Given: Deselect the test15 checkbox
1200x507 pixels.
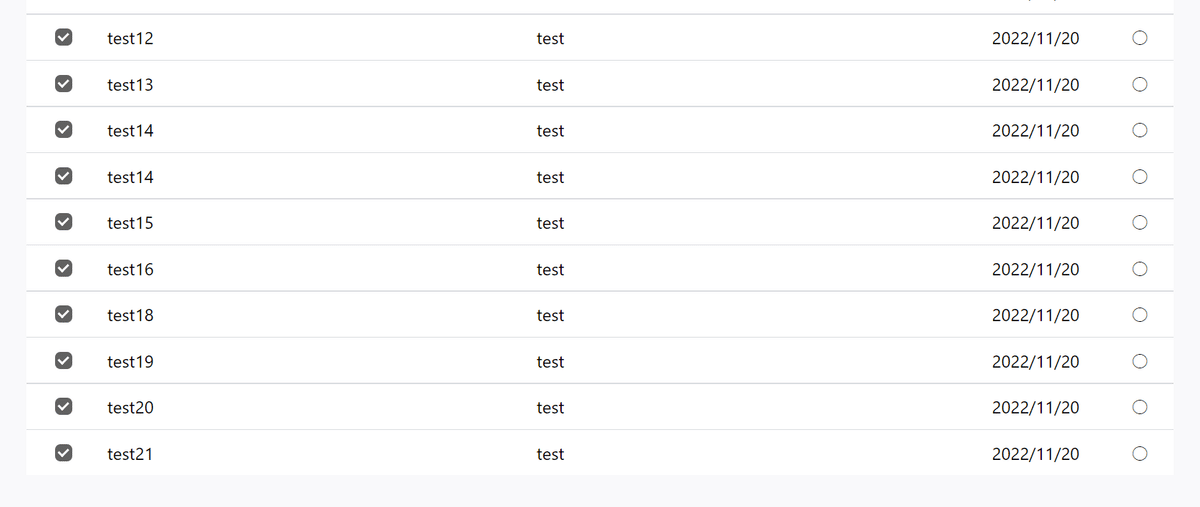Looking at the screenshot, I should click(63, 222).
